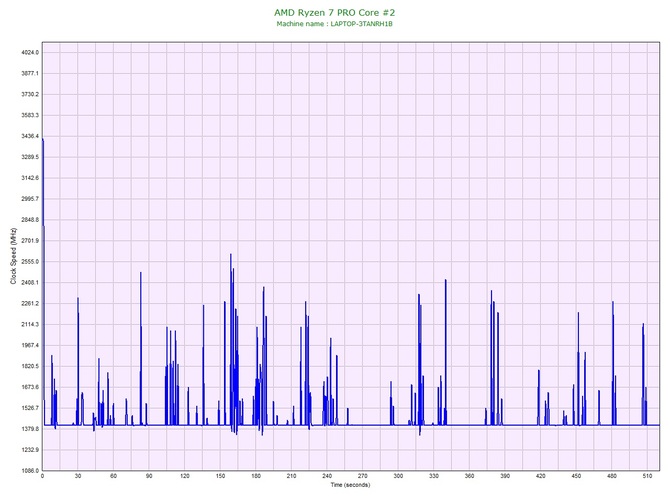Click the 300 seconds tick label
The image size is (670, 502).
(x=398, y=476)
